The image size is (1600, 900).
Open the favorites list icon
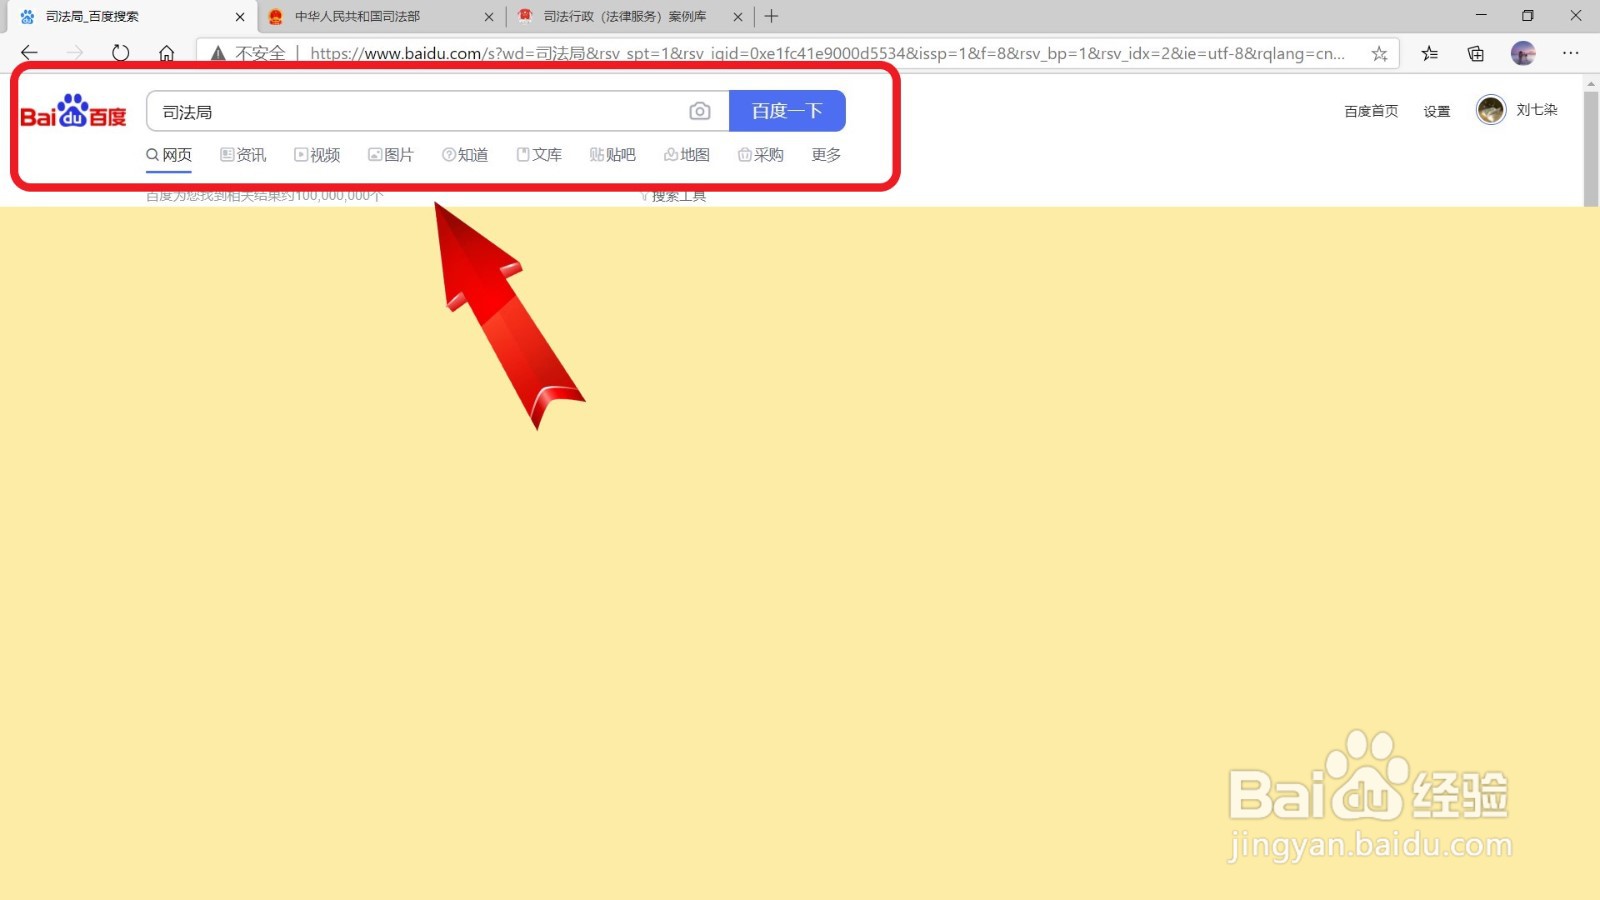(1430, 53)
